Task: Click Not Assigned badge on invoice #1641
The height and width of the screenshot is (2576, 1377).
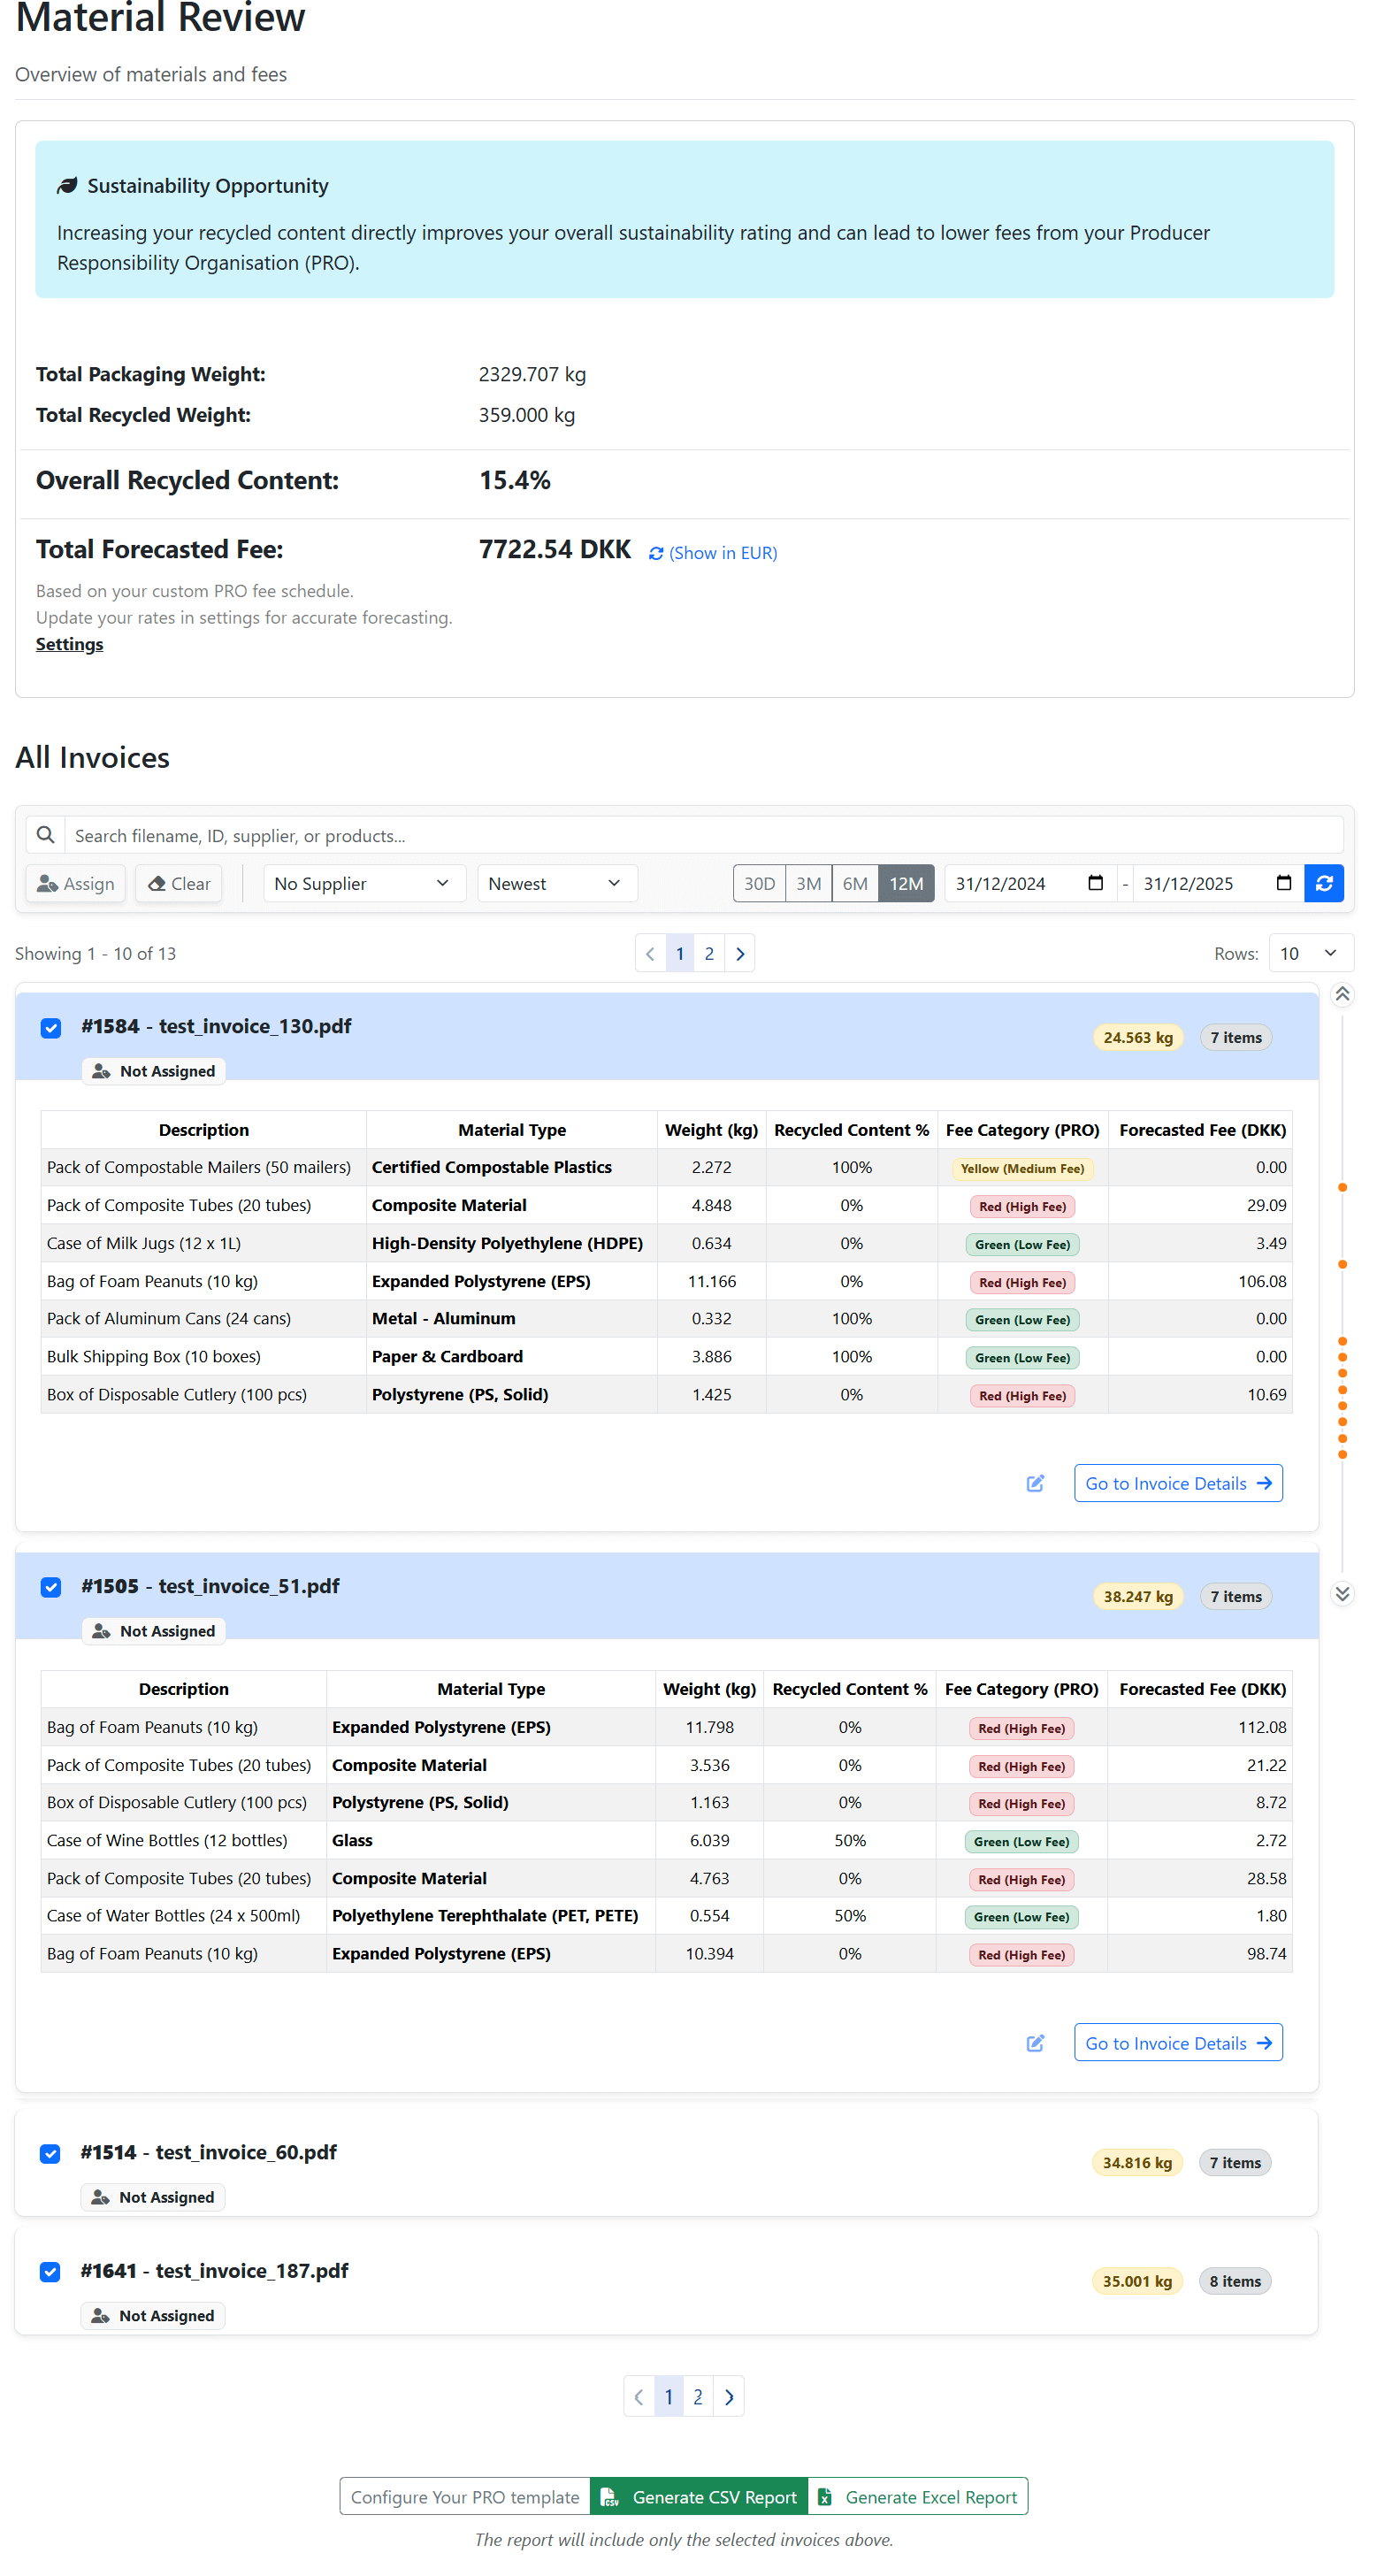Action: [153, 2315]
